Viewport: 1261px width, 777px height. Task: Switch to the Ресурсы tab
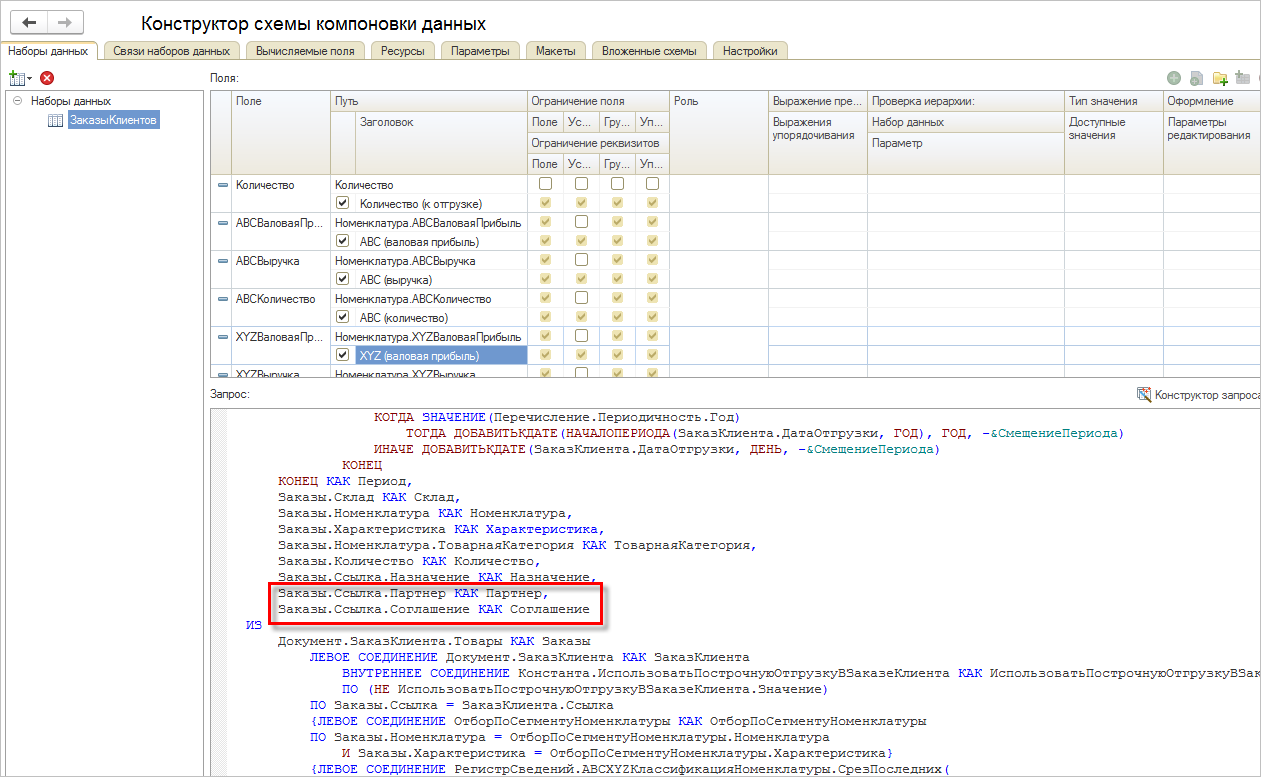point(403,51)
